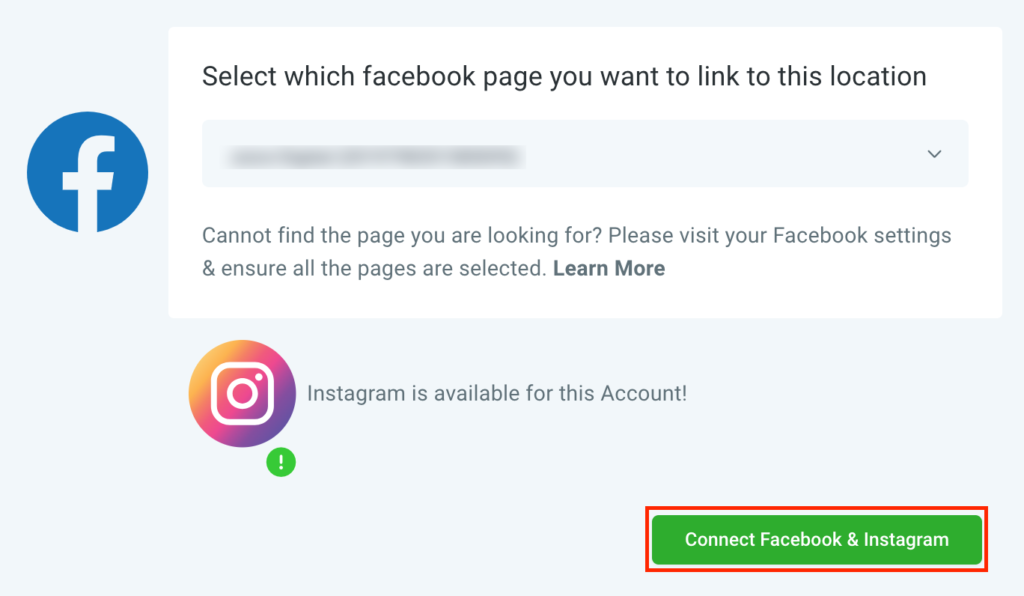This screenshot has width=1024, height=596.
Task: Click the blue Facebook logo icon
Action: 88,172
